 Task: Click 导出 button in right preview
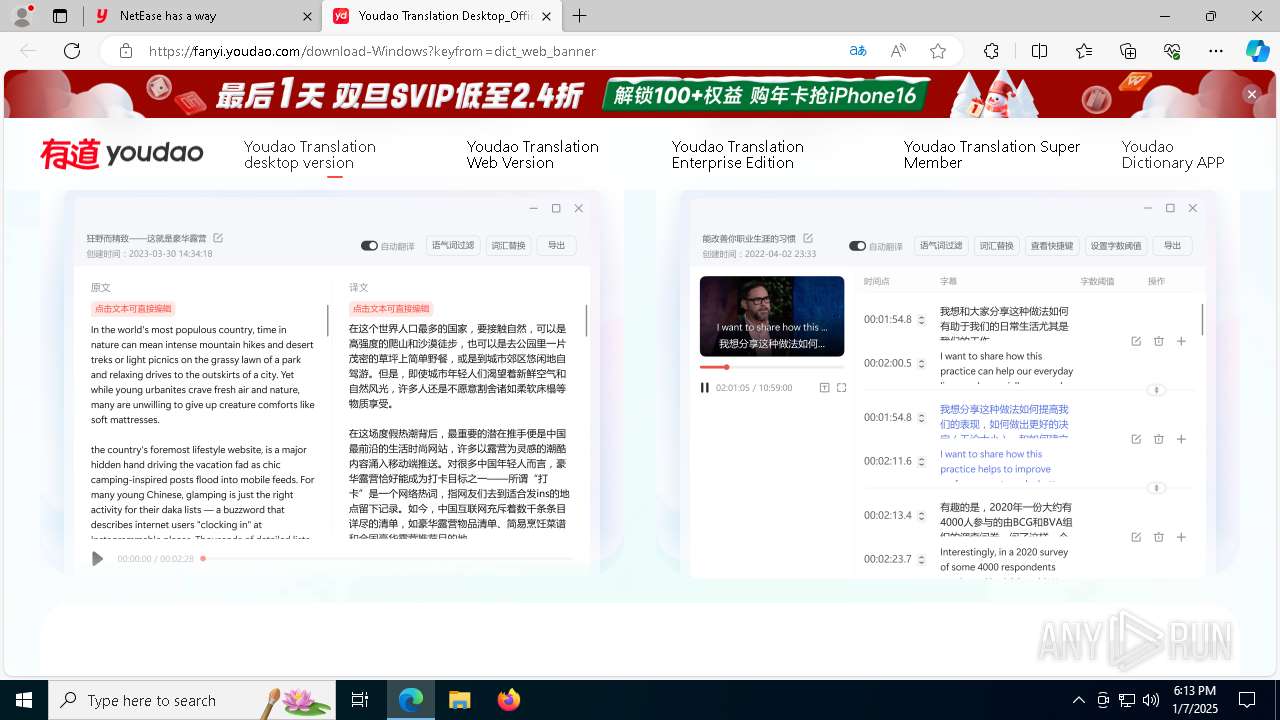pyautogui.click(x=1172, y=245)
